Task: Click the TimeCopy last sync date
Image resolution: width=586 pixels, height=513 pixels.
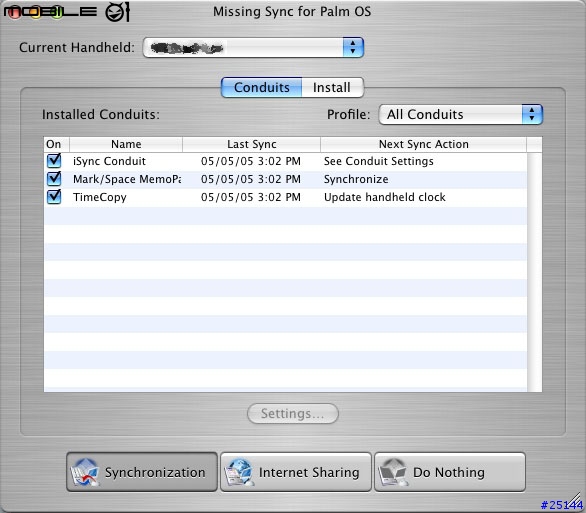Action: 251,197
